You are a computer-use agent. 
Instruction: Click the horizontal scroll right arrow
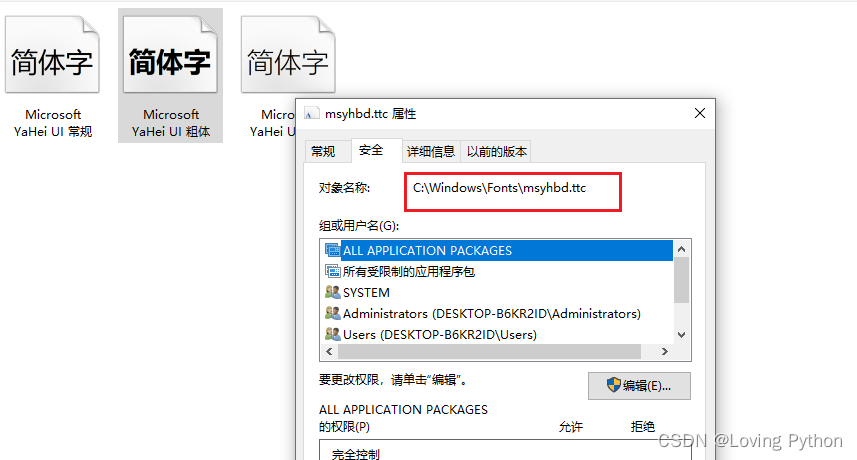[x=665, y=351]
